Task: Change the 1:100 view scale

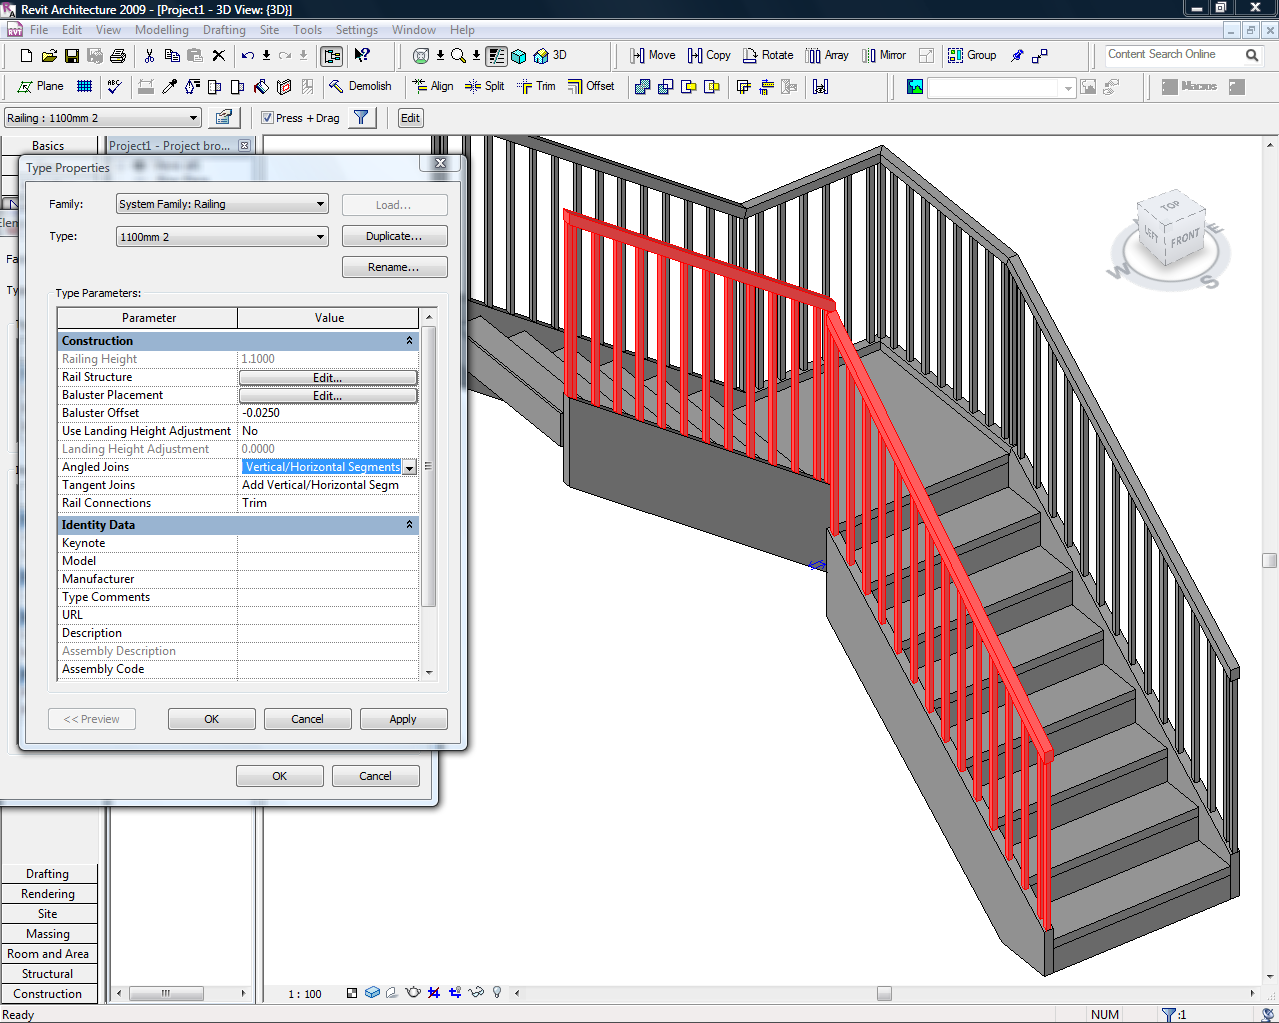Action: pos(304,992)
